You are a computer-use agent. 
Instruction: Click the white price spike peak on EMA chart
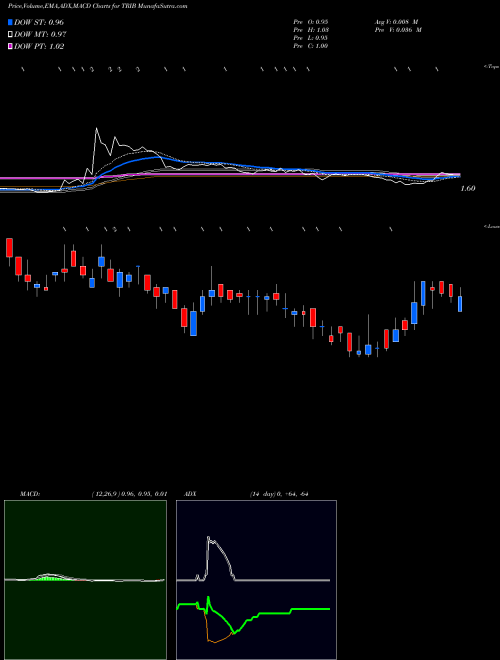click(96, 129)
